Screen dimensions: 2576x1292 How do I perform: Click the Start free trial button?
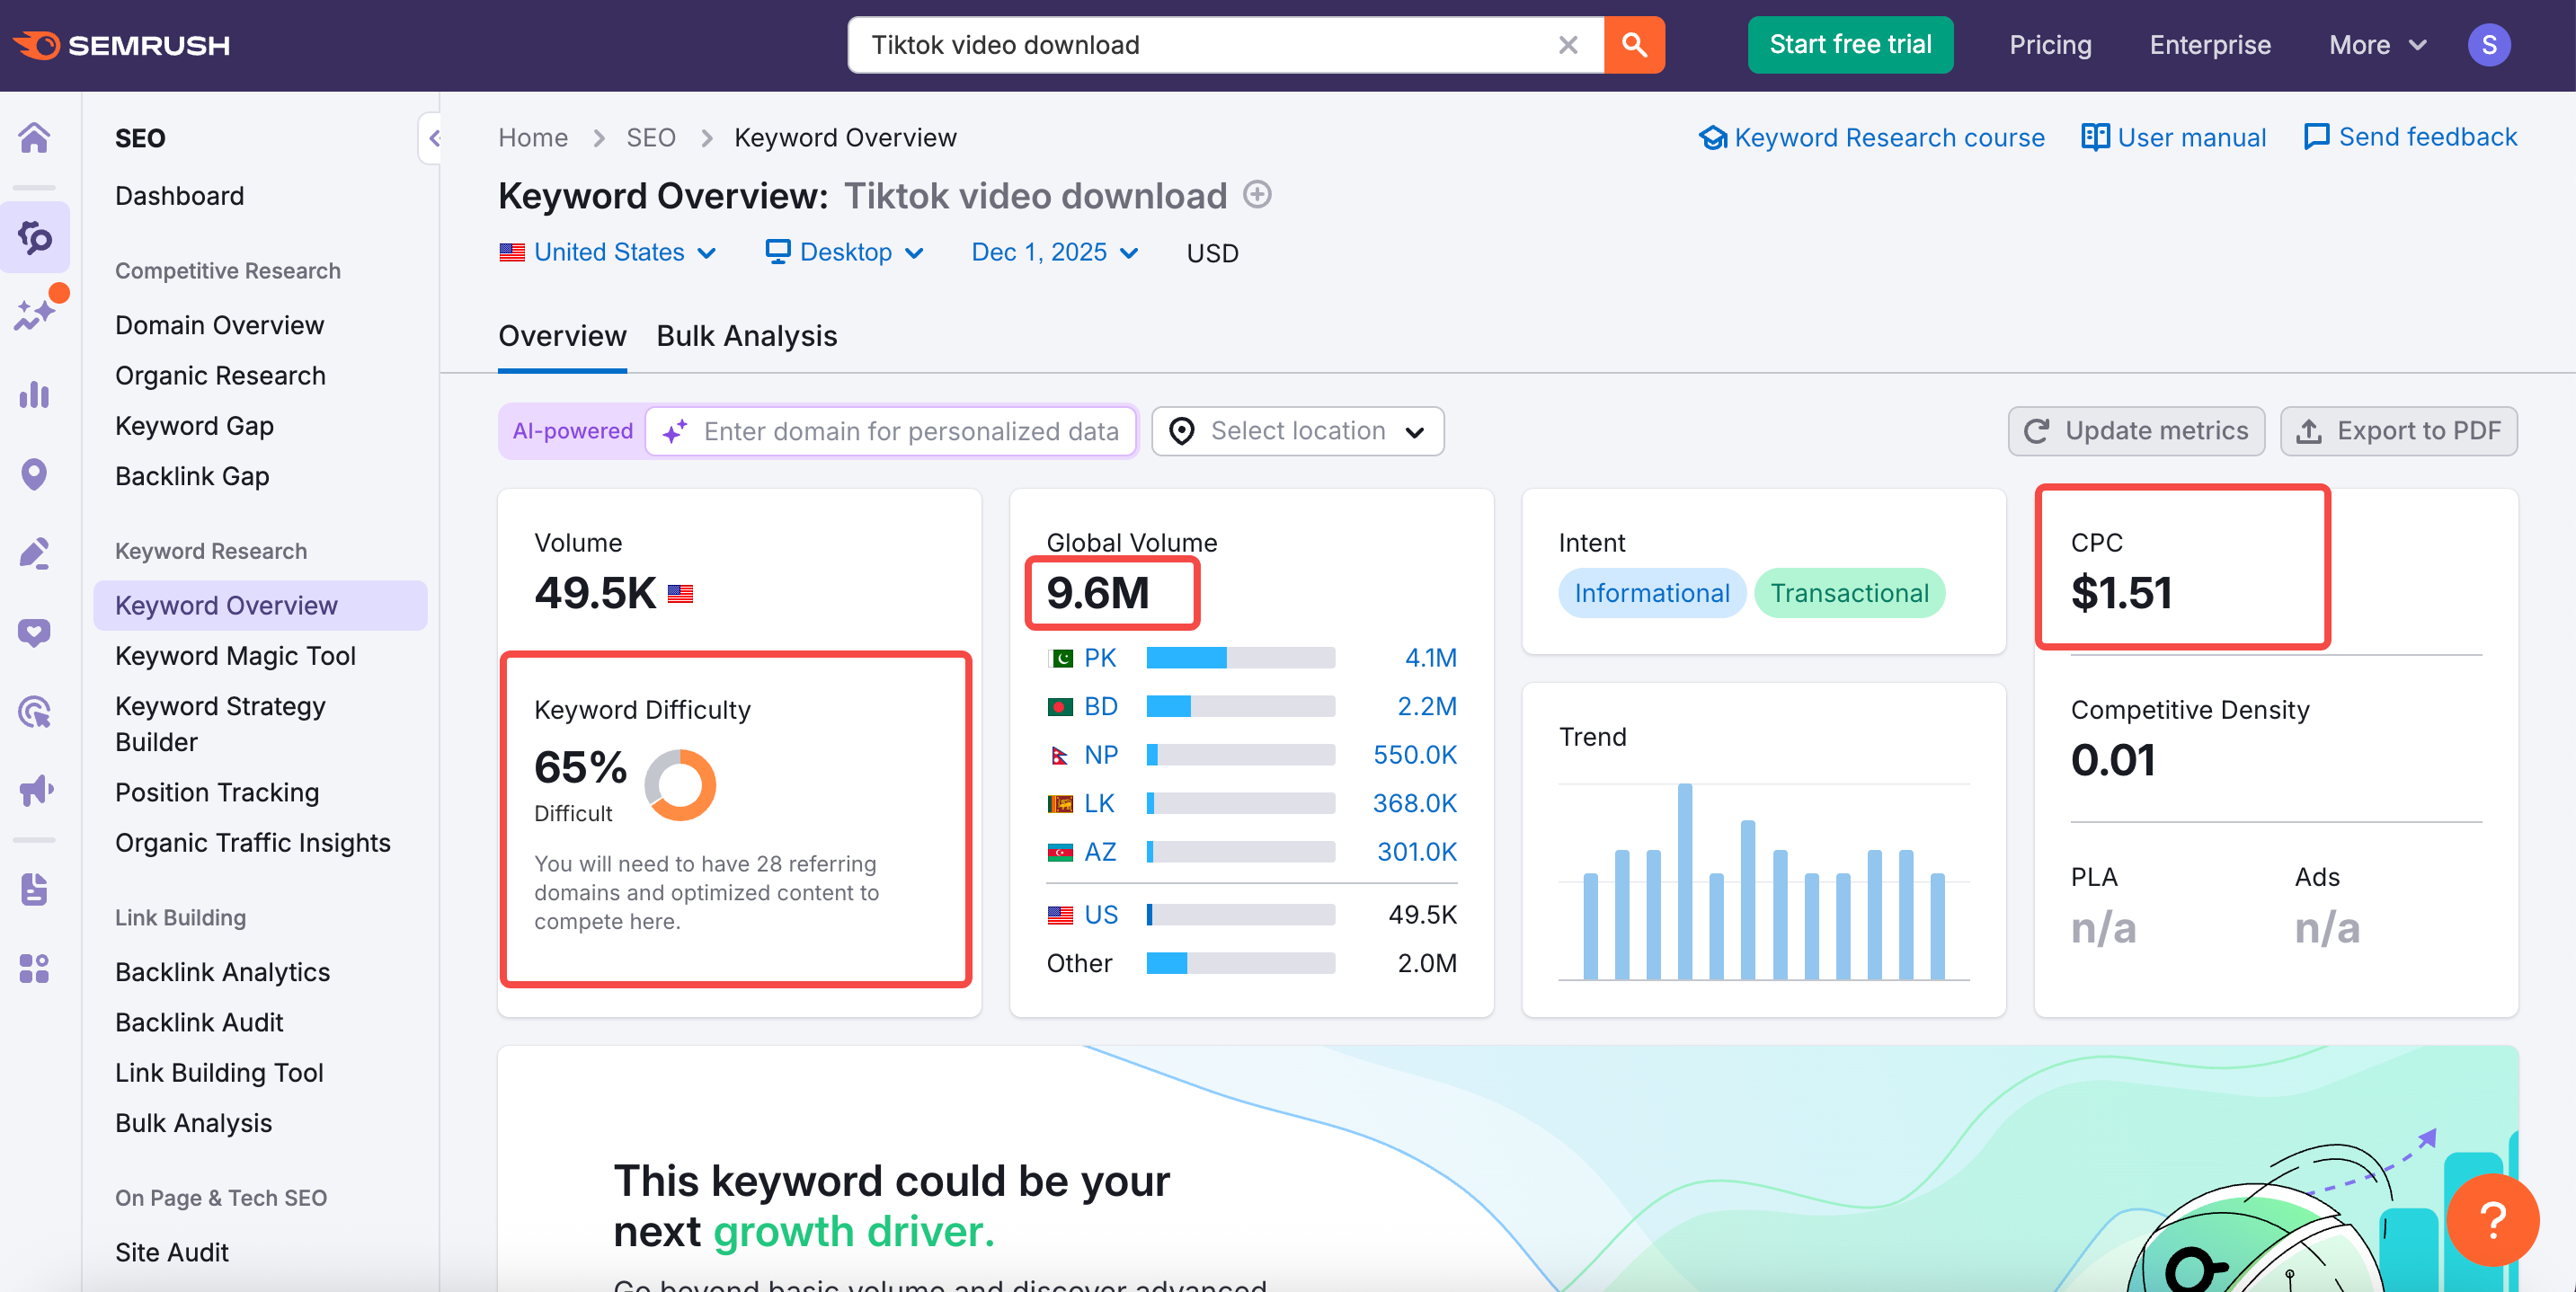point(1850,45)
